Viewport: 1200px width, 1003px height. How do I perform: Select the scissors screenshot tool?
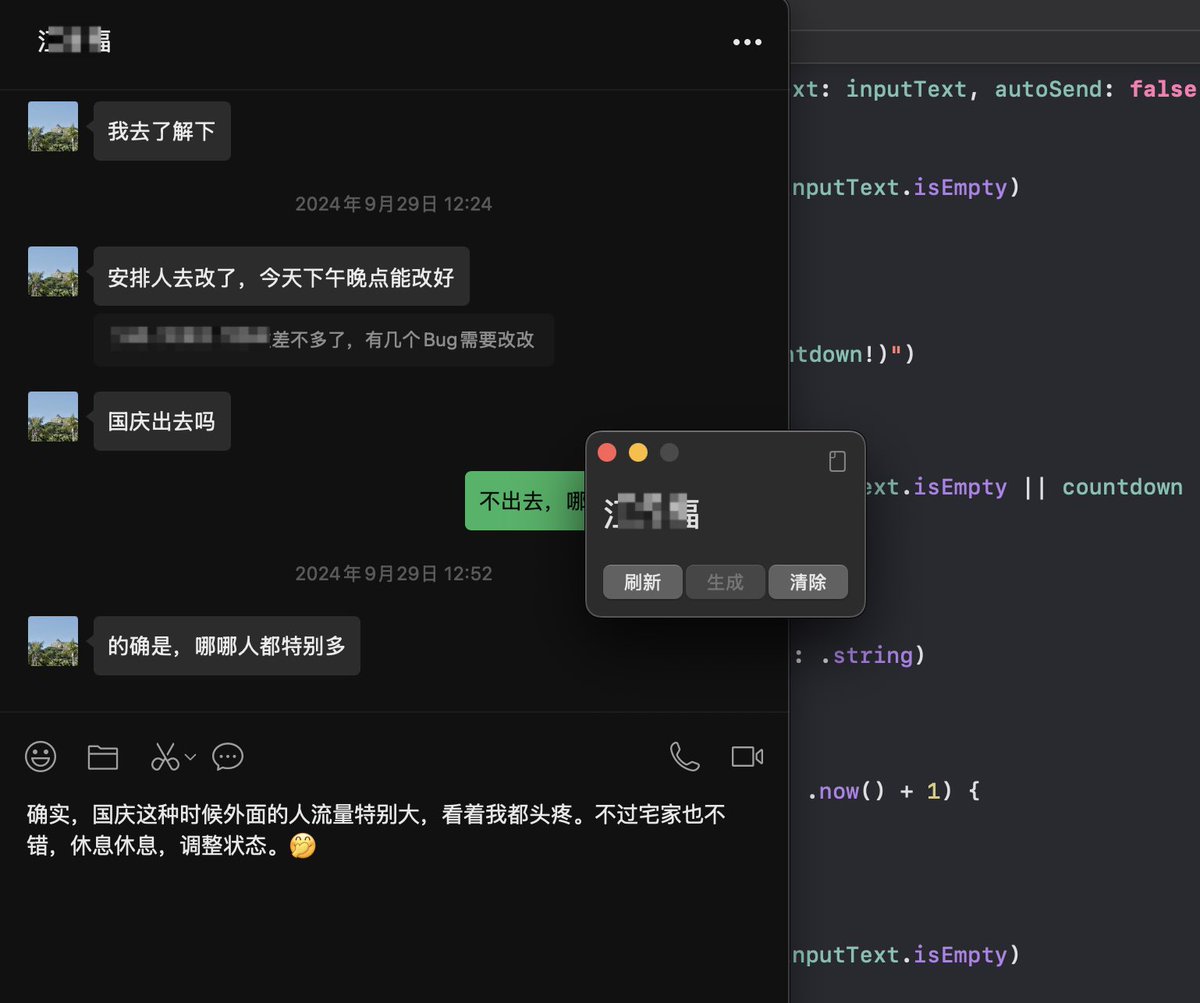coord(165,757)
